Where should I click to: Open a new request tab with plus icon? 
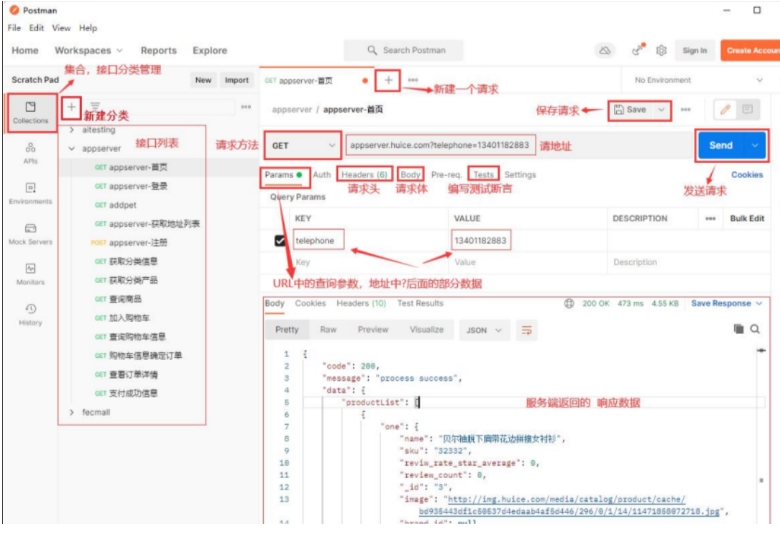point(388,80)
